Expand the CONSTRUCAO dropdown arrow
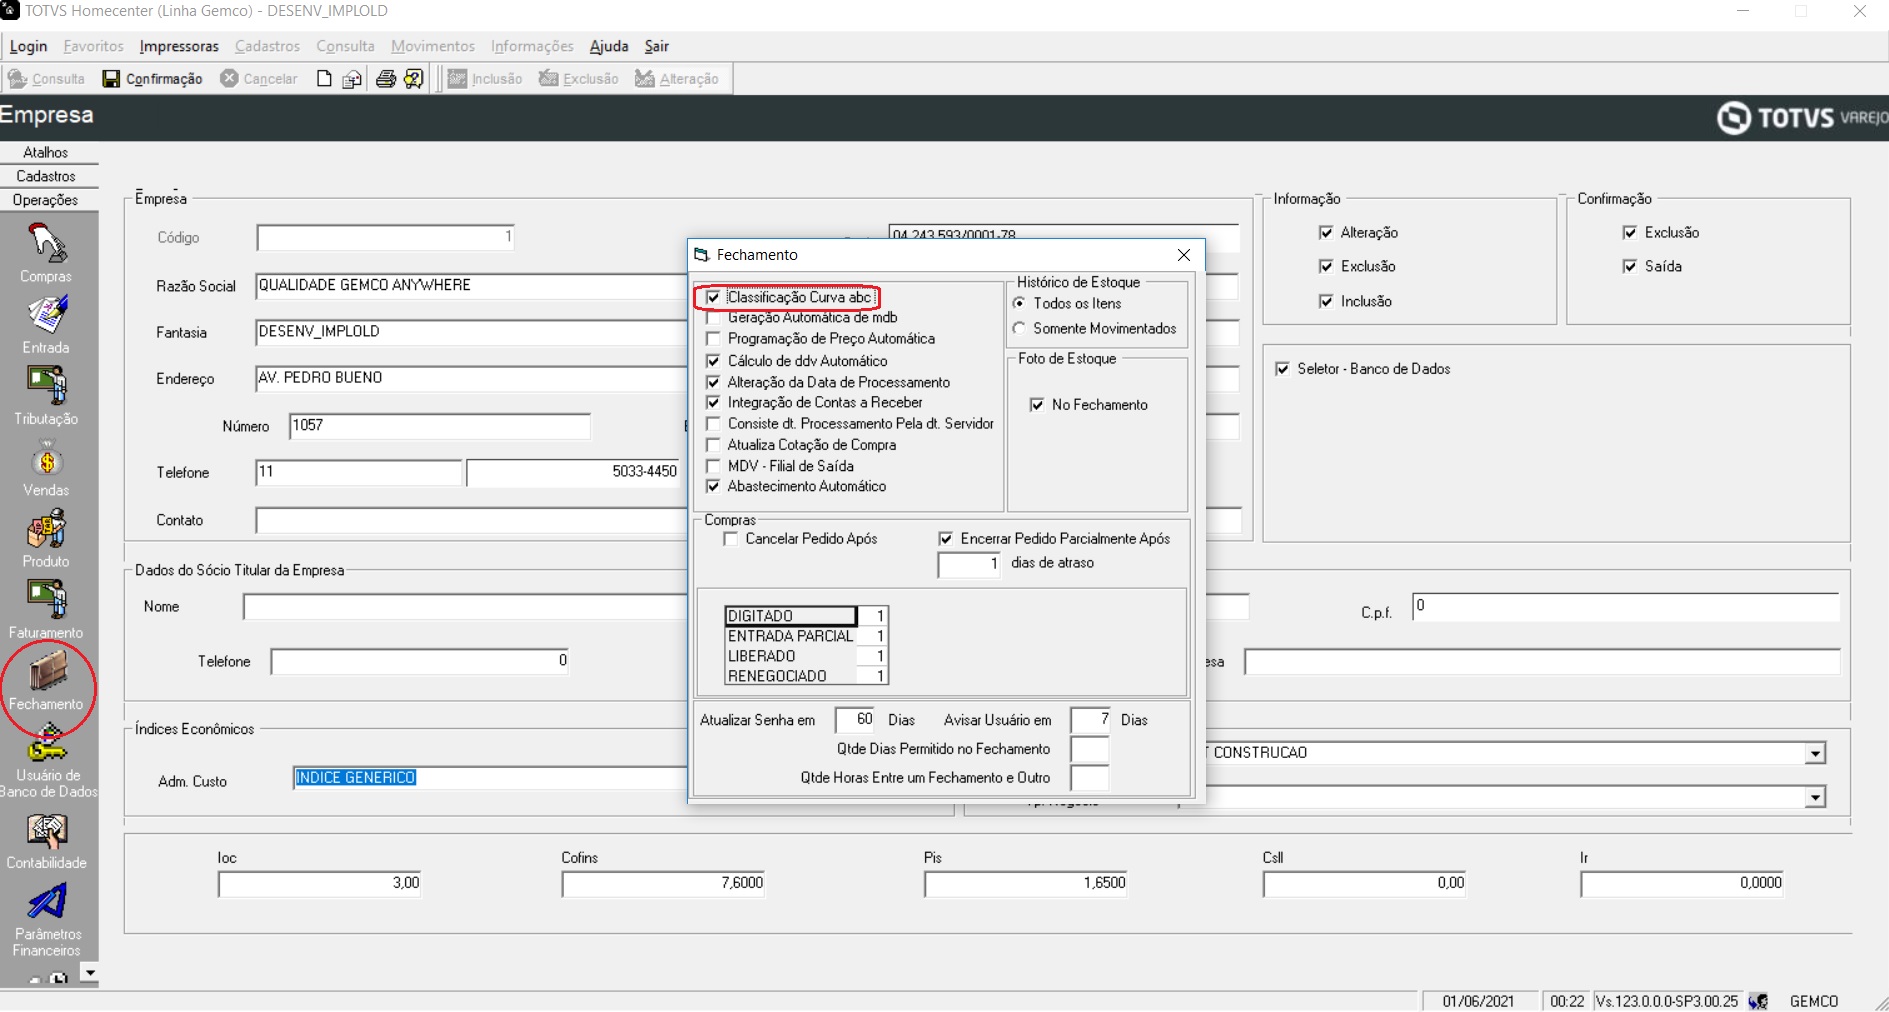 [1815, 753]
